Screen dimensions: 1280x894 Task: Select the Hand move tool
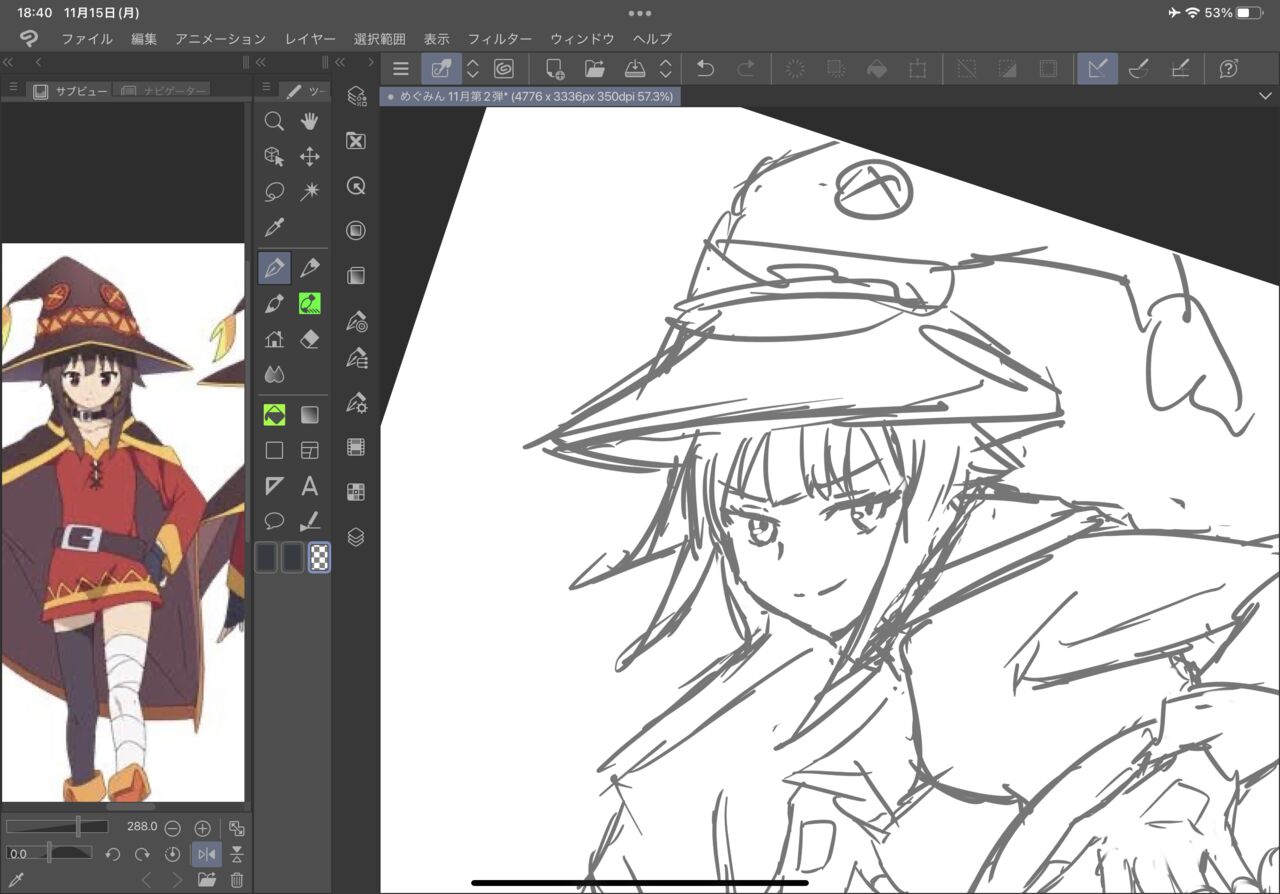point(310,122)
